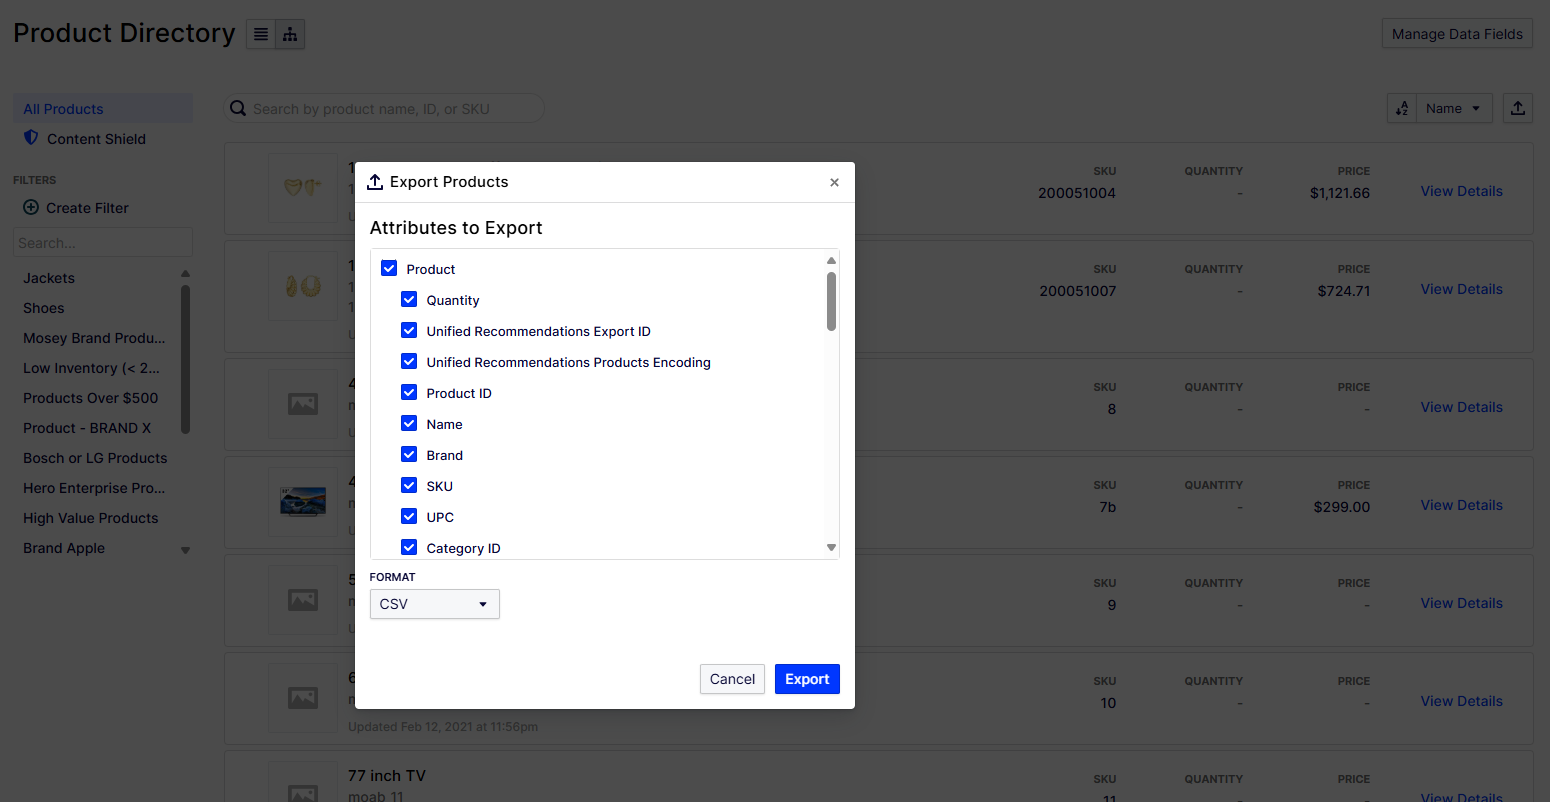Select the Shoes filter

(43, 308)
